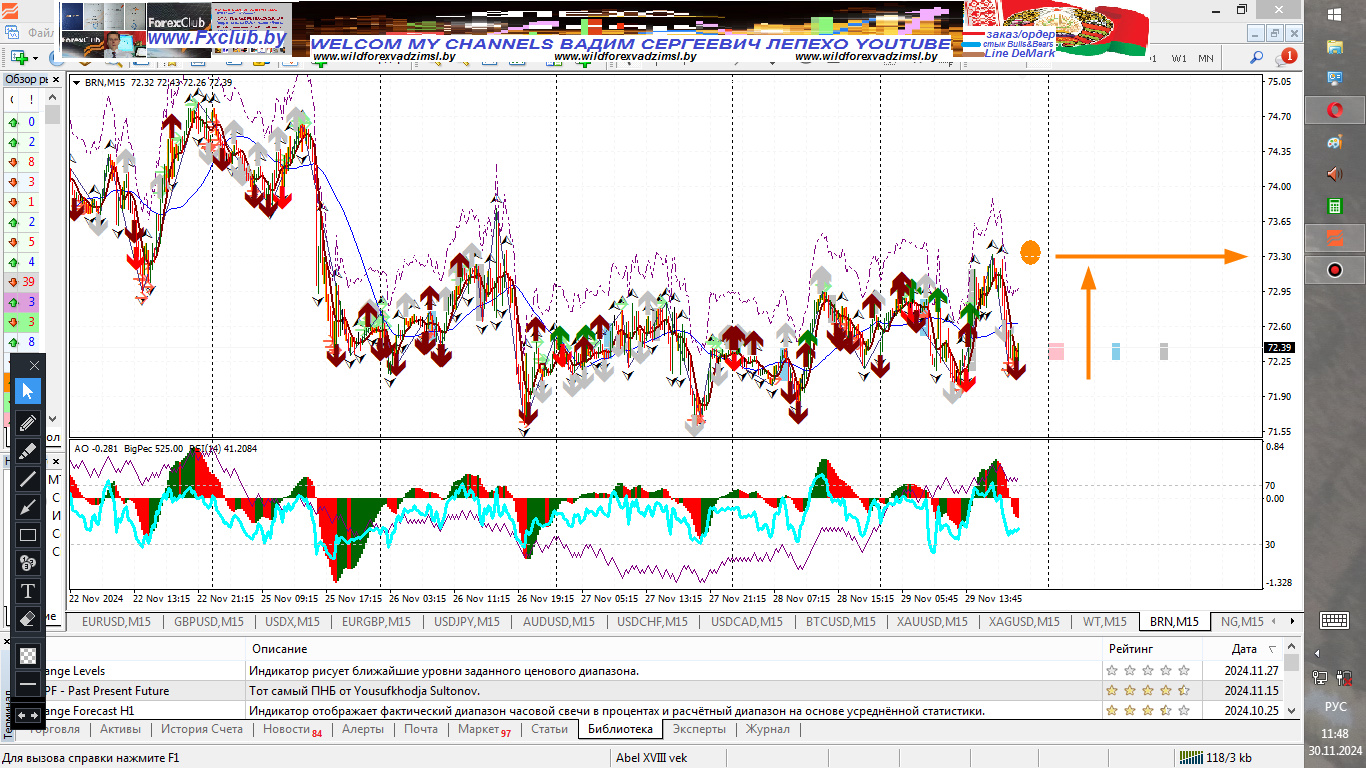Switch to GBPUSD,M15 chart tab
The height and width of the screenshot is (768, 1366).
pos(209,621)
